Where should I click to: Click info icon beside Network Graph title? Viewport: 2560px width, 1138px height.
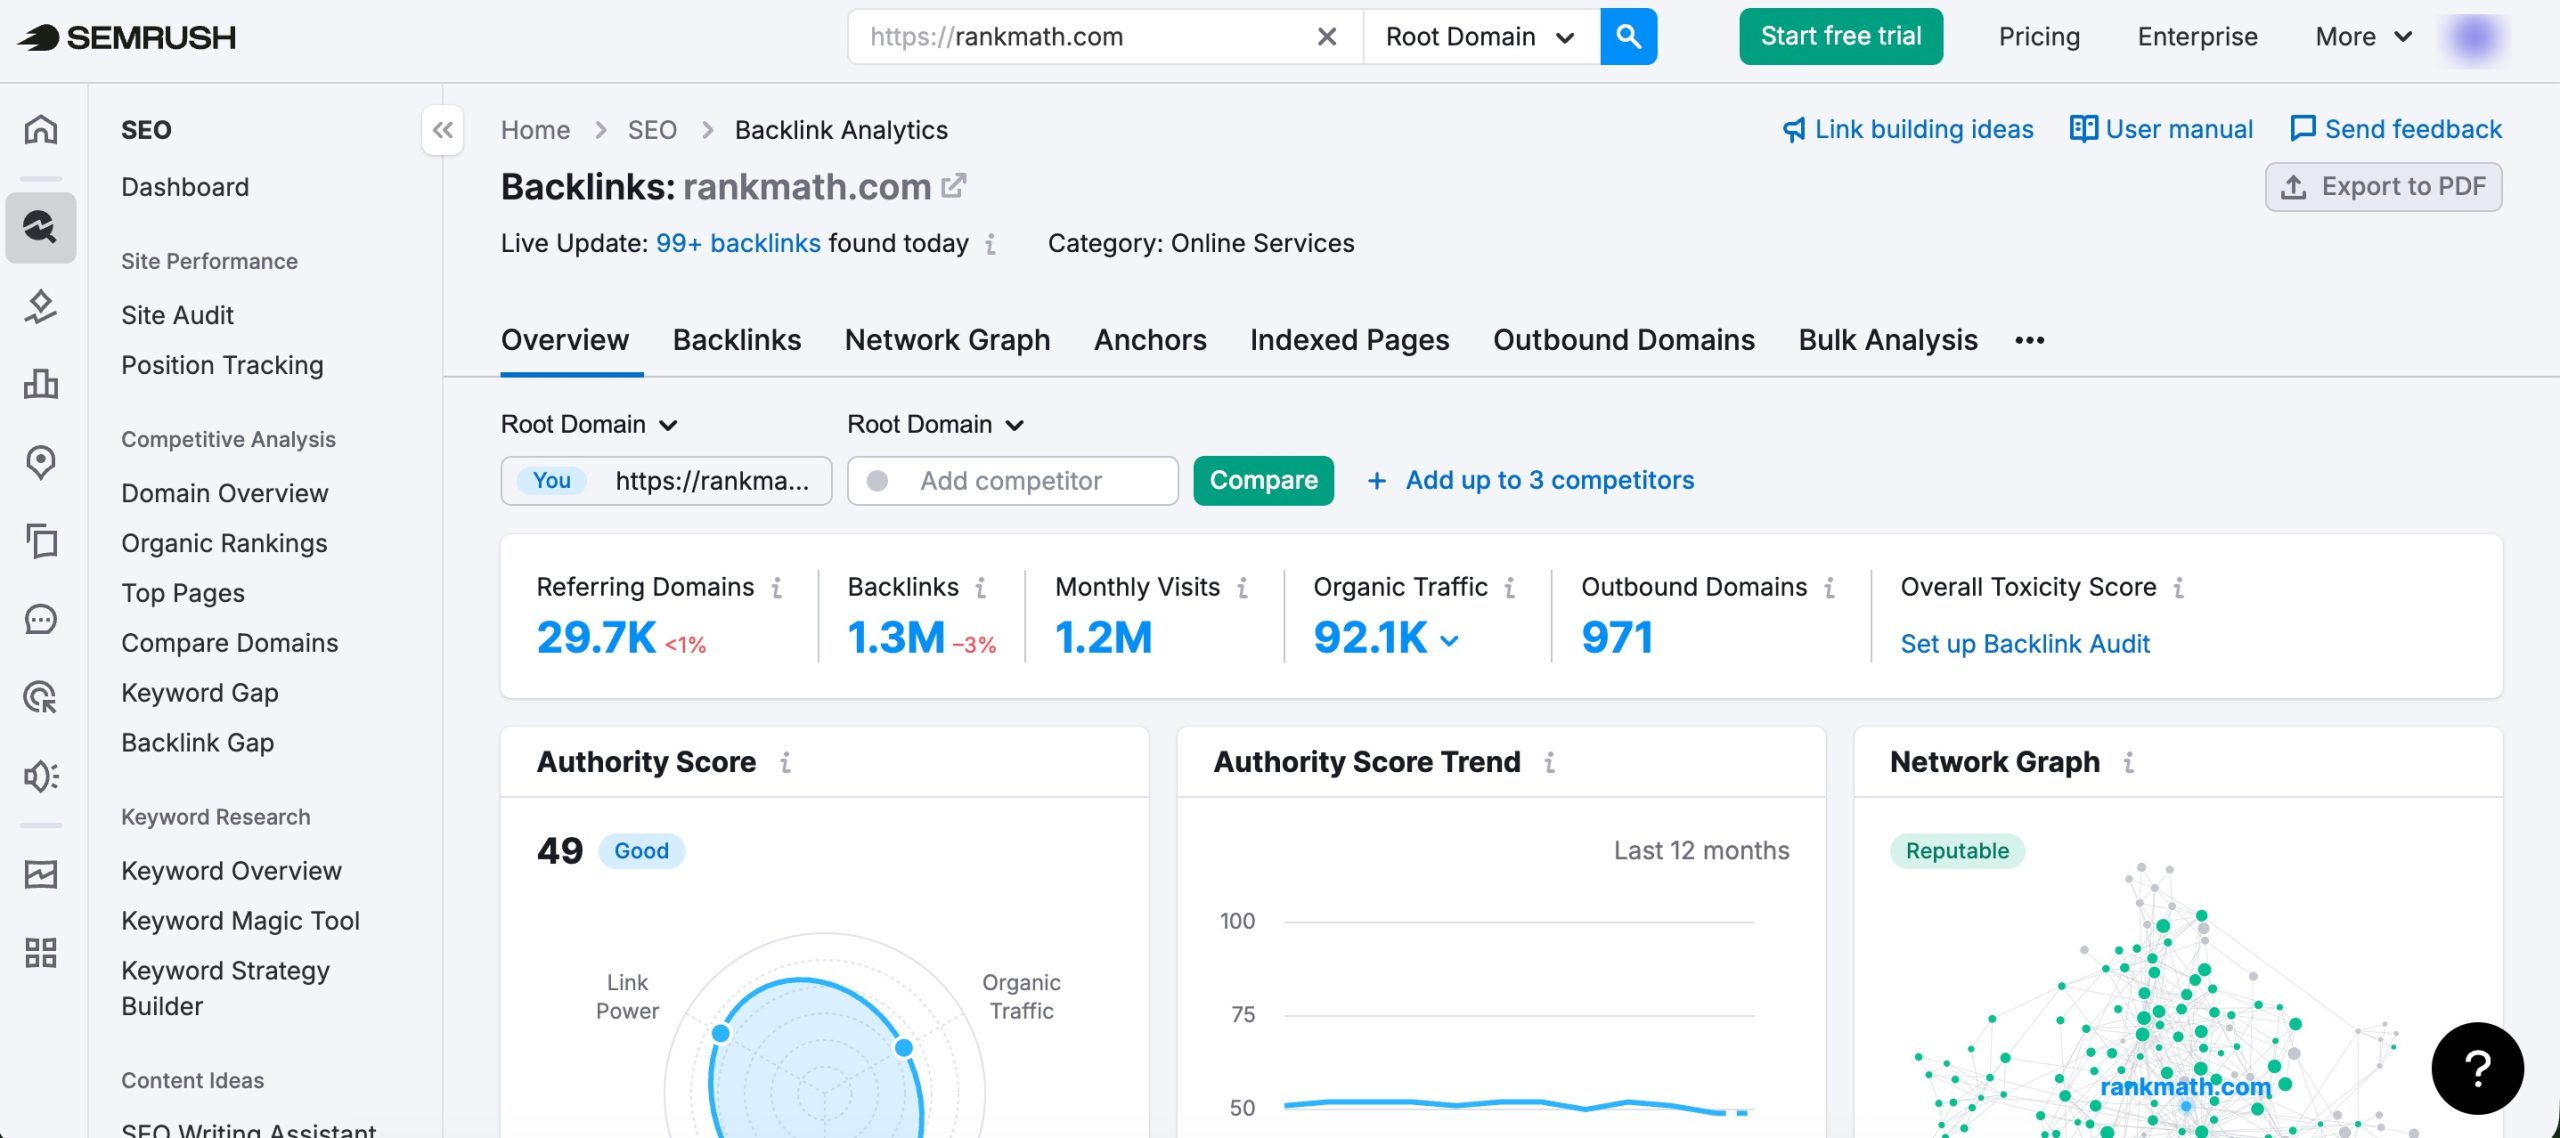pyautogui.click(x=2129, y=763)
